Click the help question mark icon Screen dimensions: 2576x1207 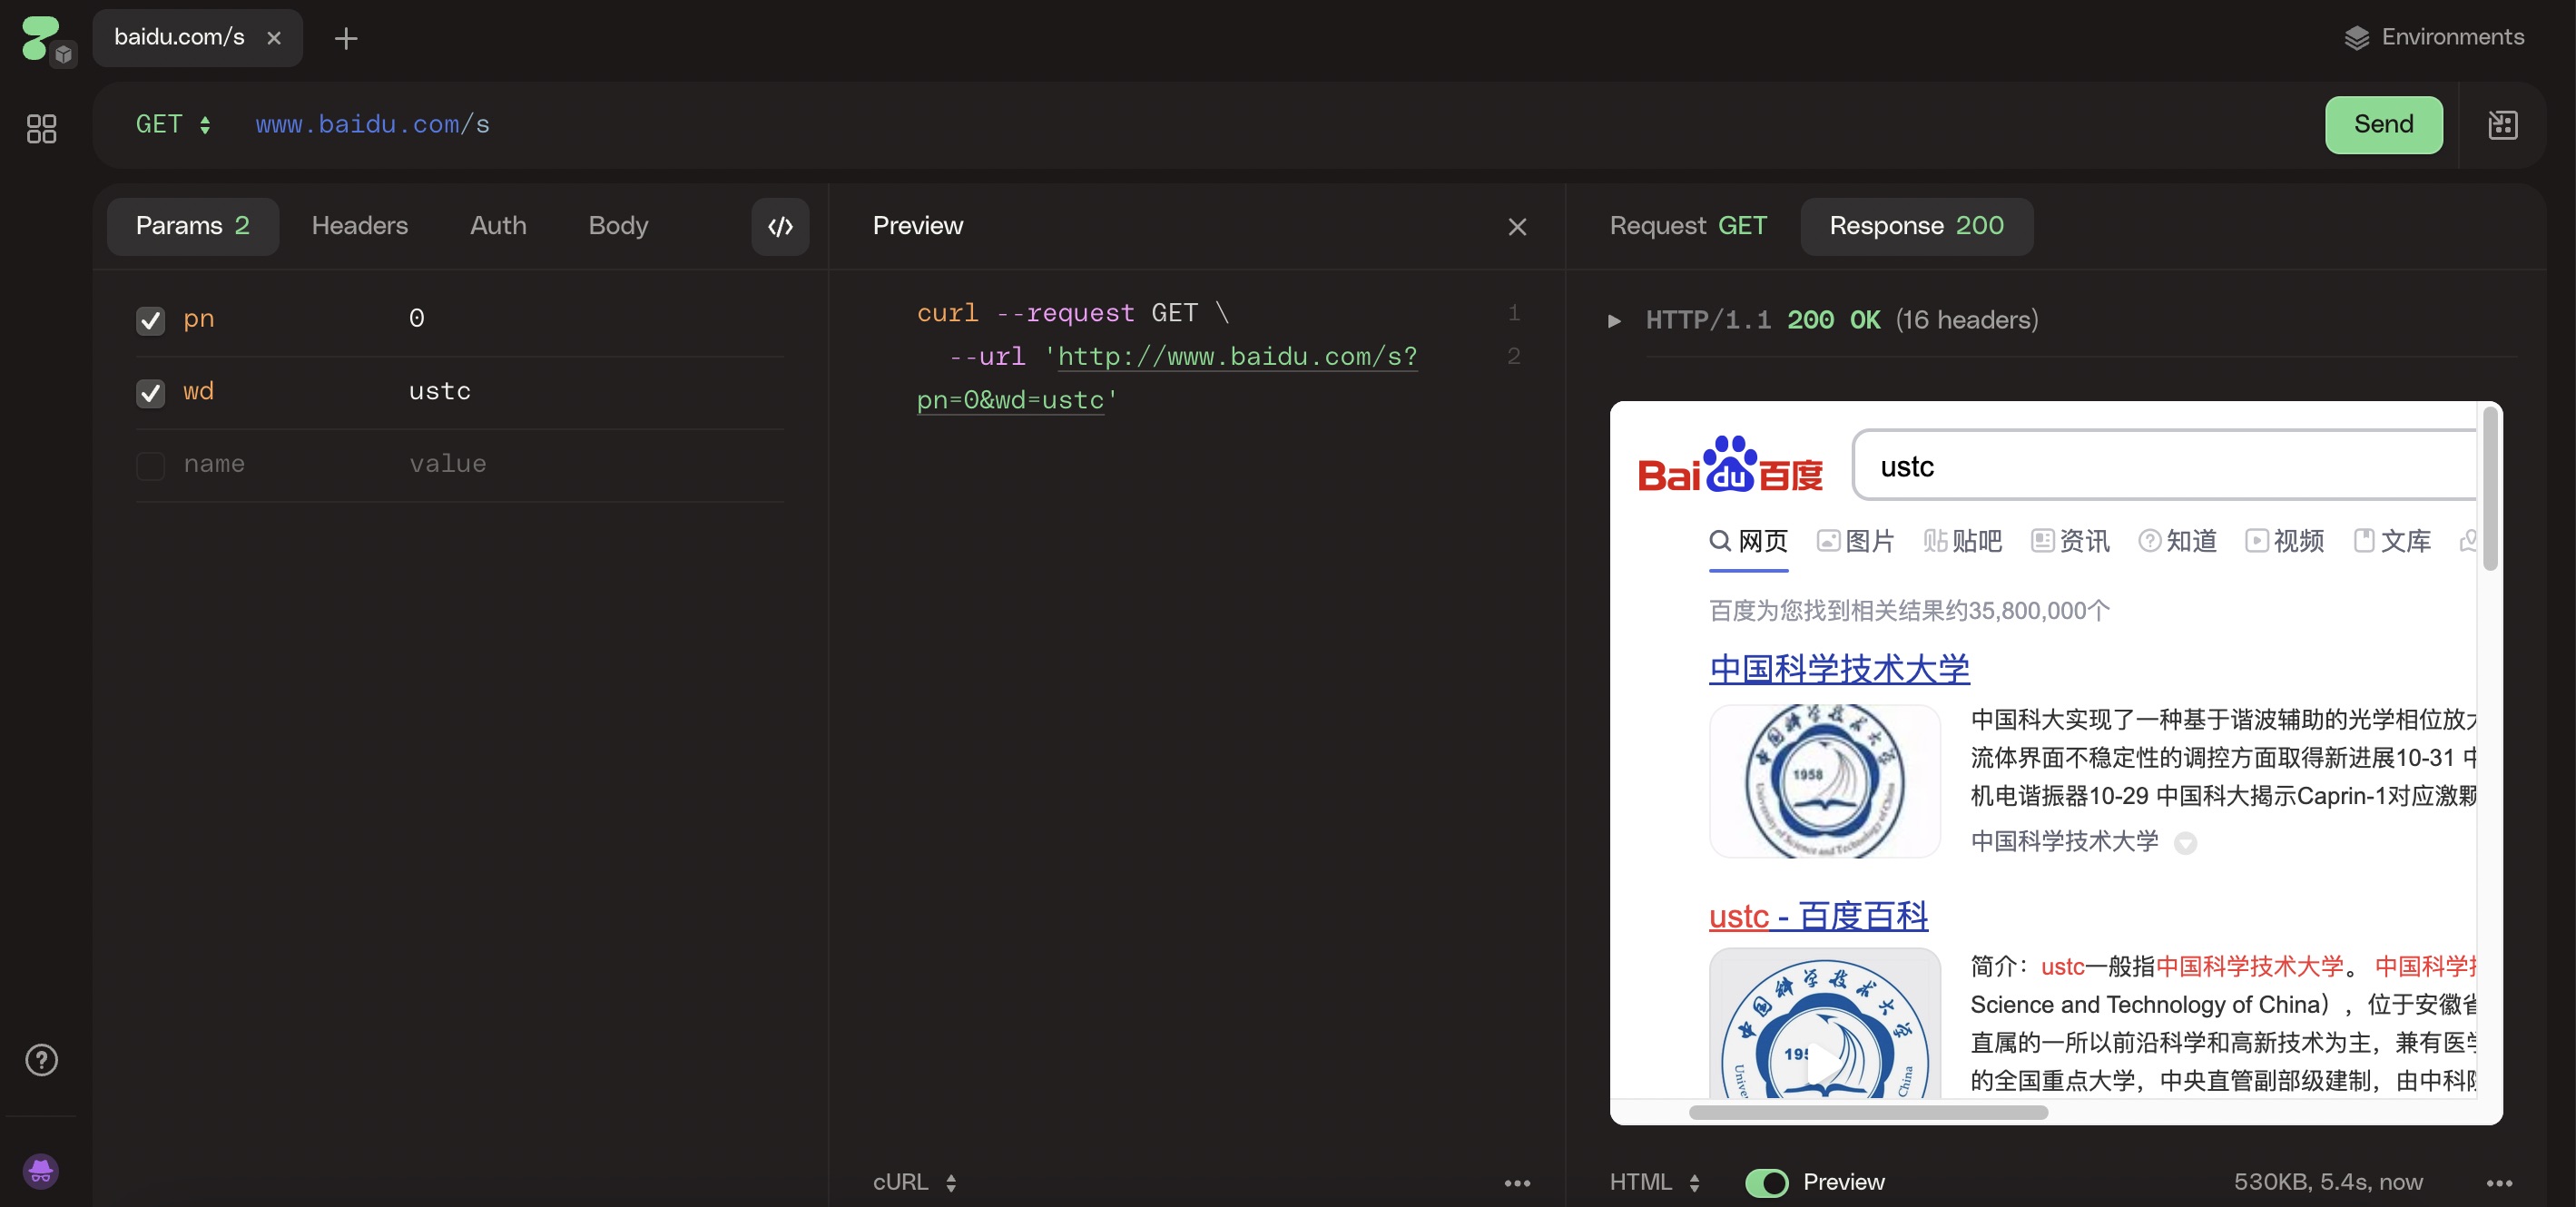tap(41, 1060)
